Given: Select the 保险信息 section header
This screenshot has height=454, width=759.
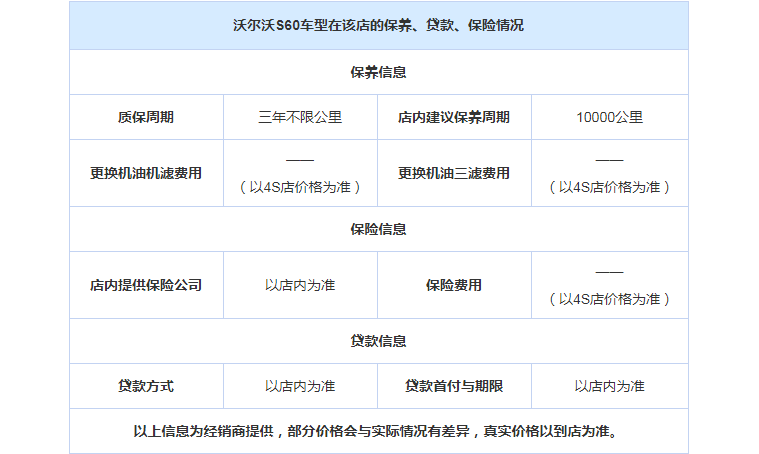Looking at the screenshot, I should point(378,229).
